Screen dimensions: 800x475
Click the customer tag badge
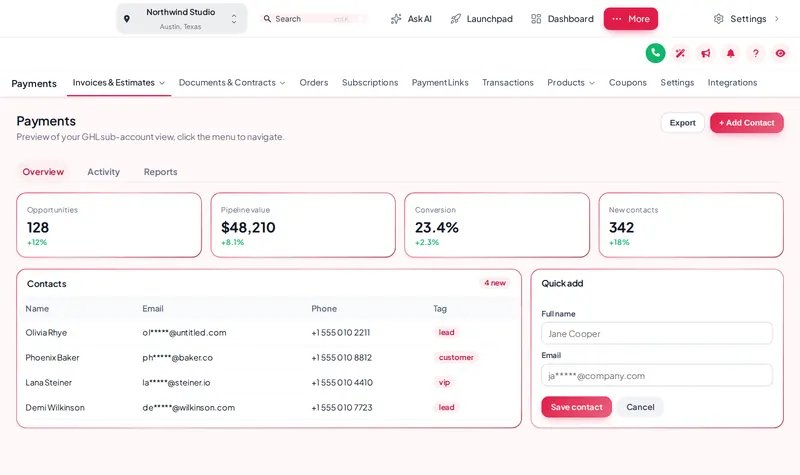click(x=456, y=358)
